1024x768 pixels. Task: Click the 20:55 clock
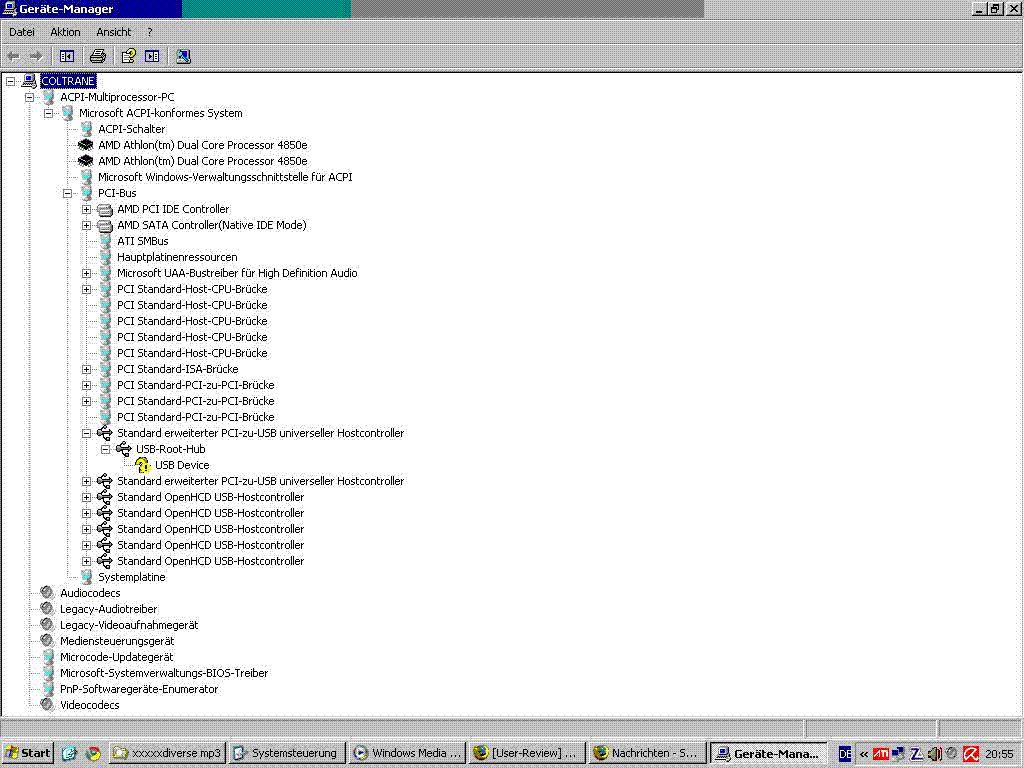pos(999,754)
